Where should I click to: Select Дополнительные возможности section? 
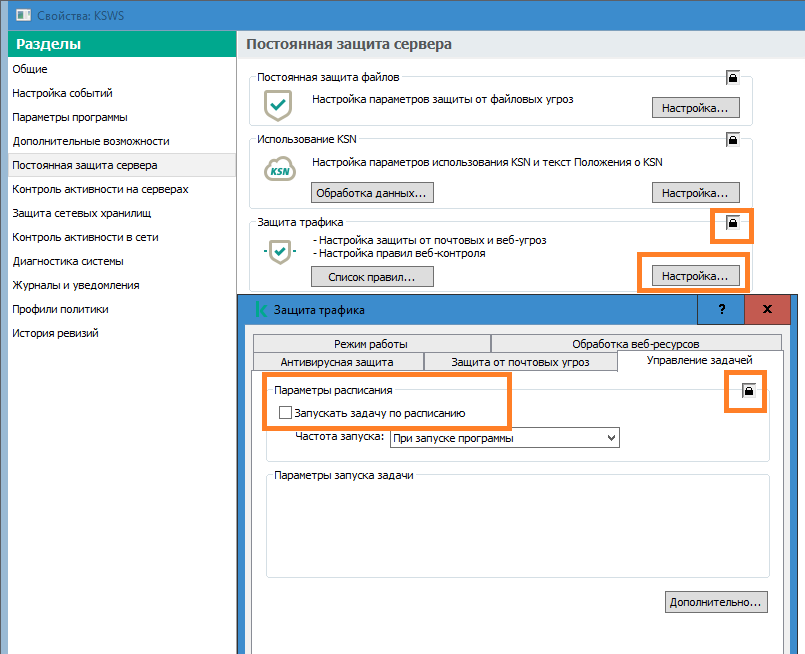click(122, 141)
